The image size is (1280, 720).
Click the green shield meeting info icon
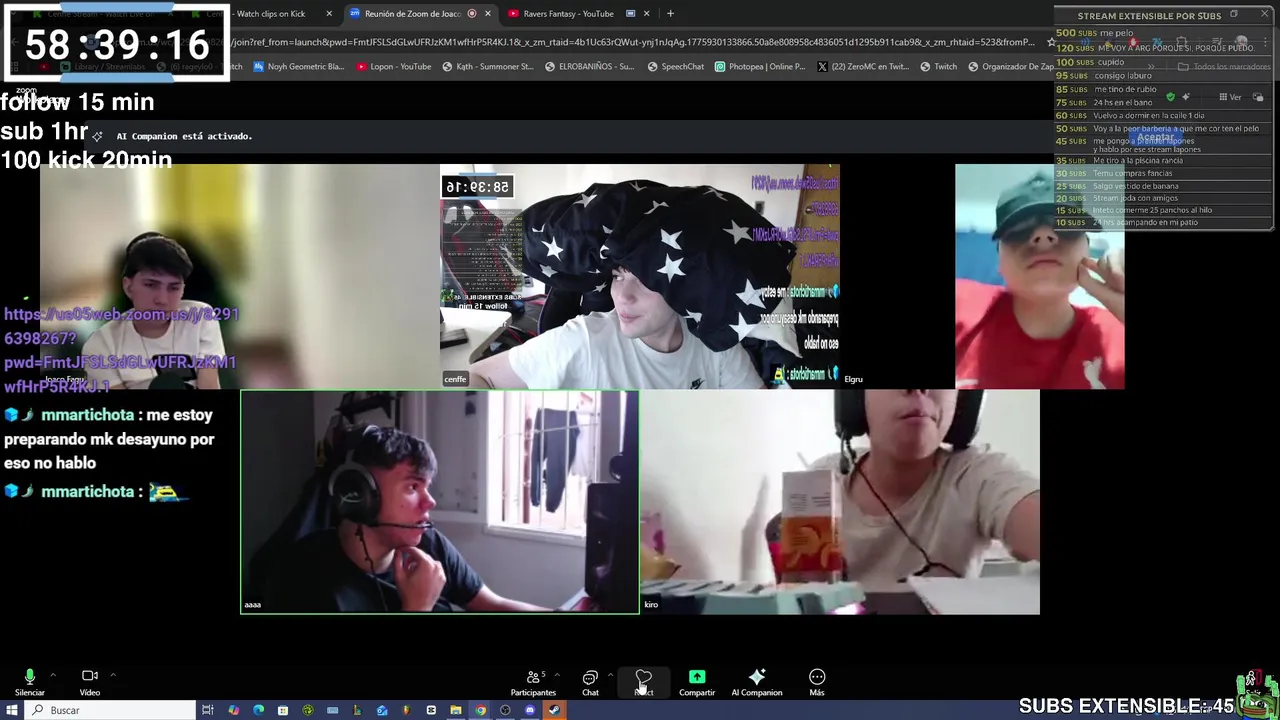(x=1170, y=97)
